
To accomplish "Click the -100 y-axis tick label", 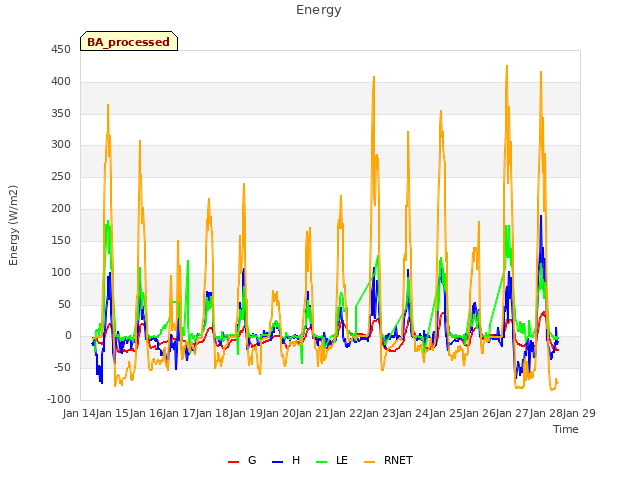I will tap(59, 399).
